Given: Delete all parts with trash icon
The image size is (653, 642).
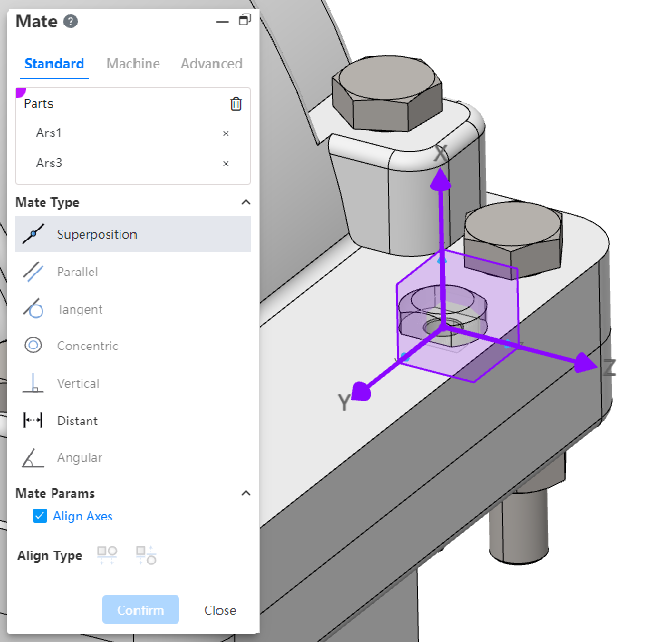Looking at the screenshot, I should point(236,104).
